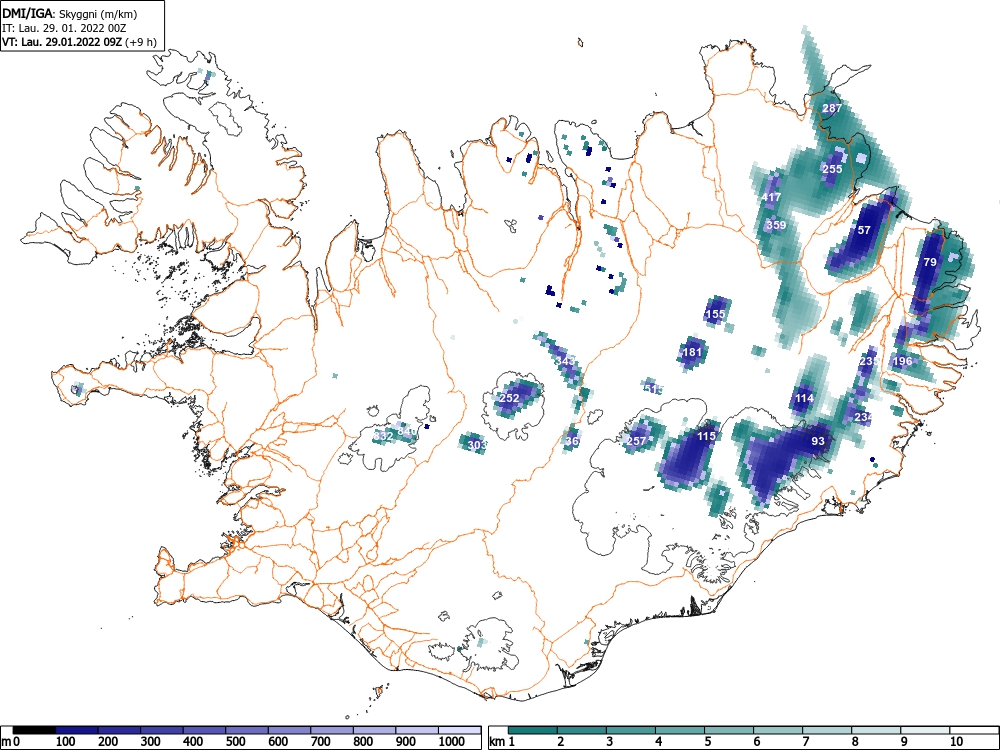Viewport: 1000px width, 750px height.
Task: Pick the 9–10 km palest legend swatch
Action: click(925, 730)
